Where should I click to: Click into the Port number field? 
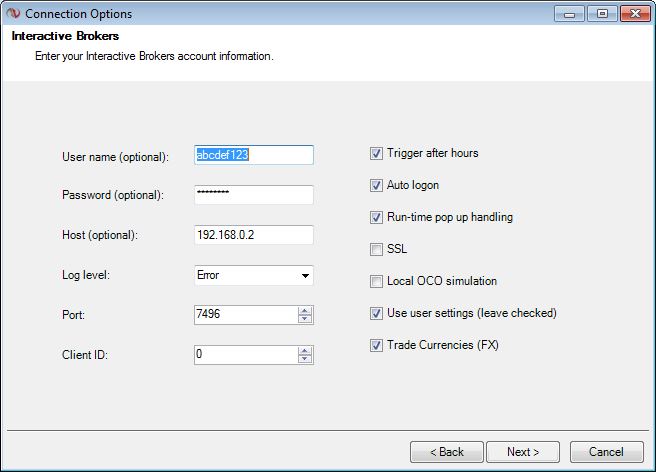pos(246,315)
